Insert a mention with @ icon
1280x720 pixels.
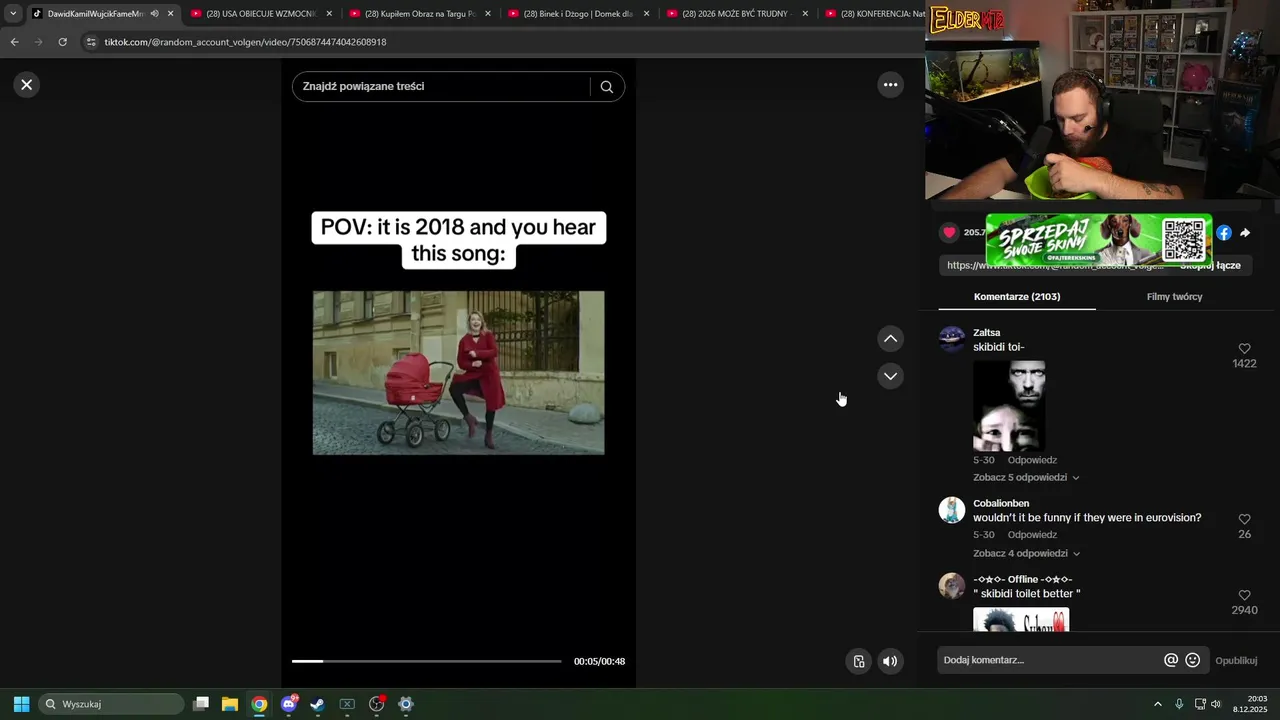1171,660
